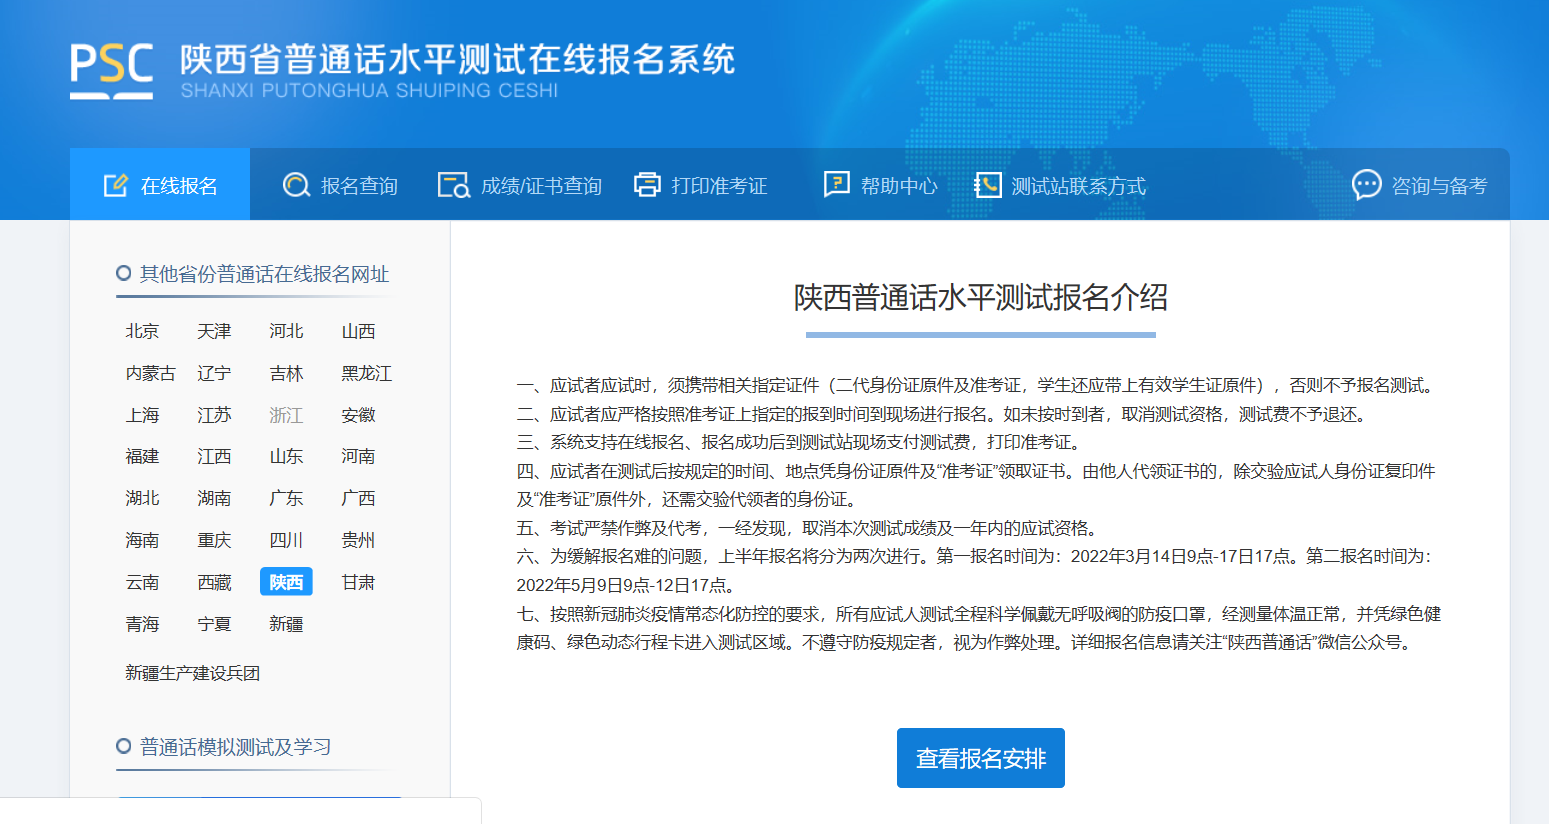Click the highlighted 陕西 province link

click(x=286, y=582)
